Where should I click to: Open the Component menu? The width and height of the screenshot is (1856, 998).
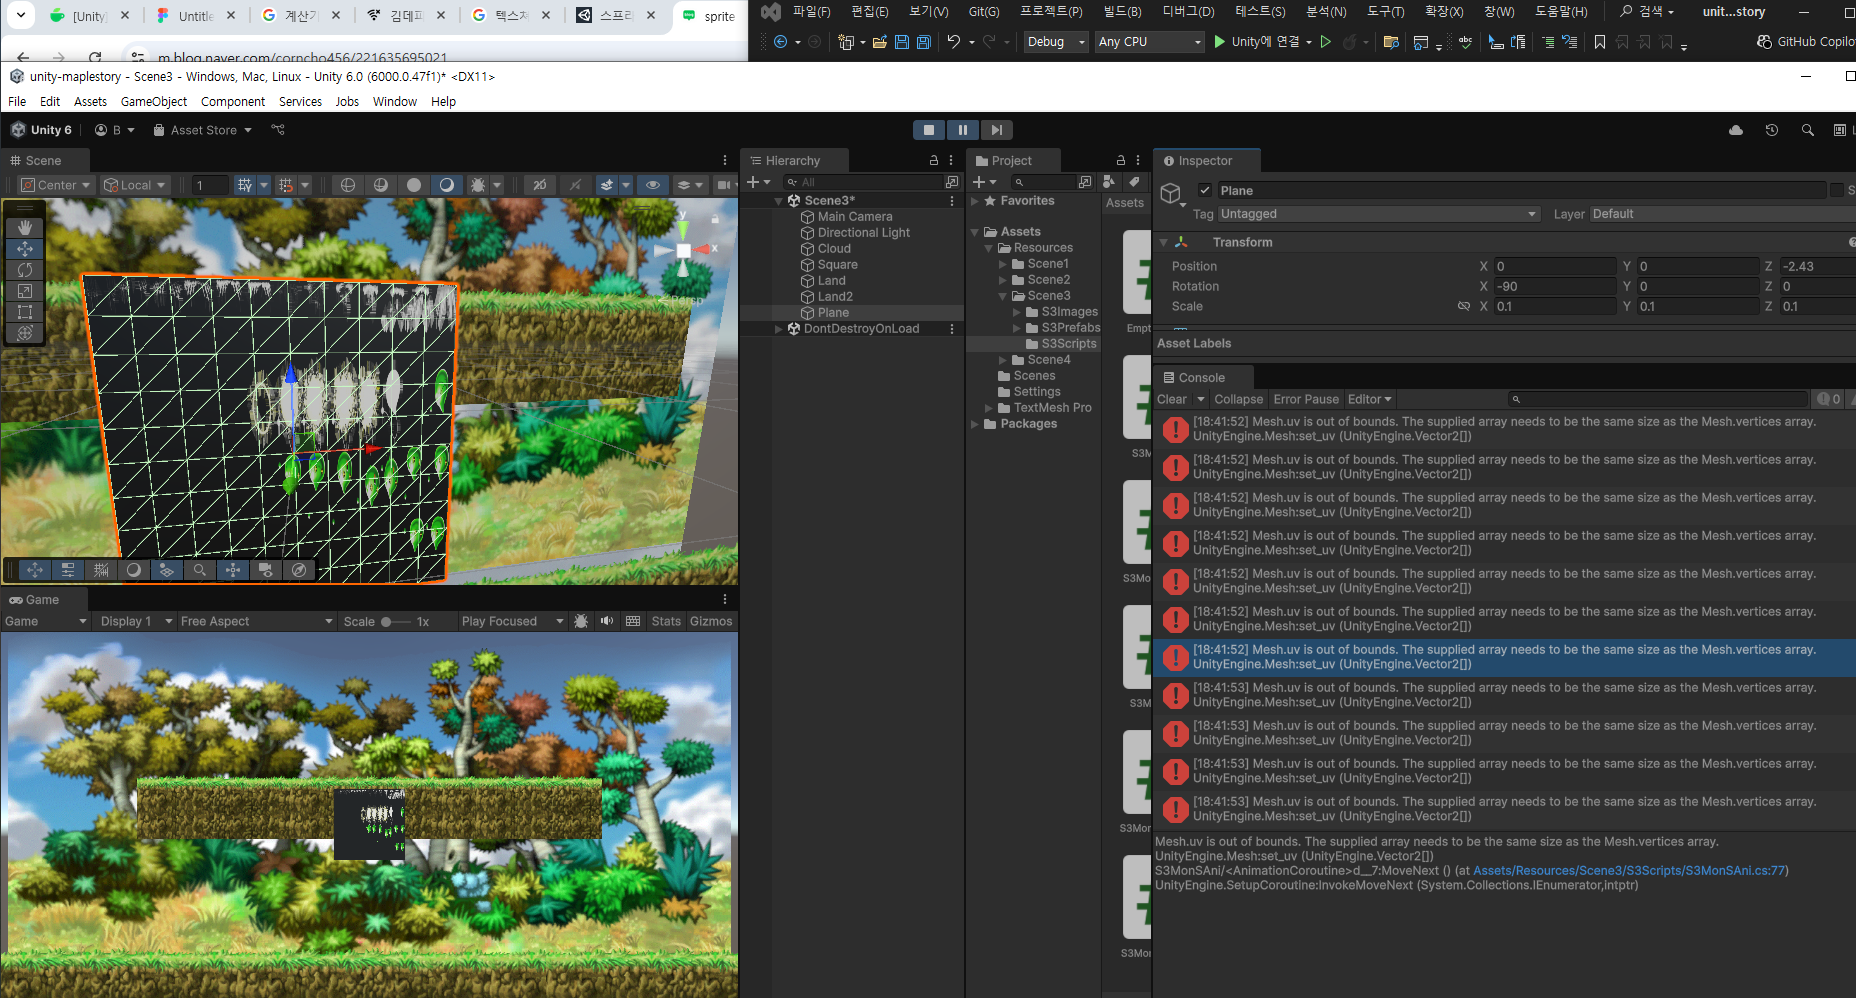pos(233,102)
